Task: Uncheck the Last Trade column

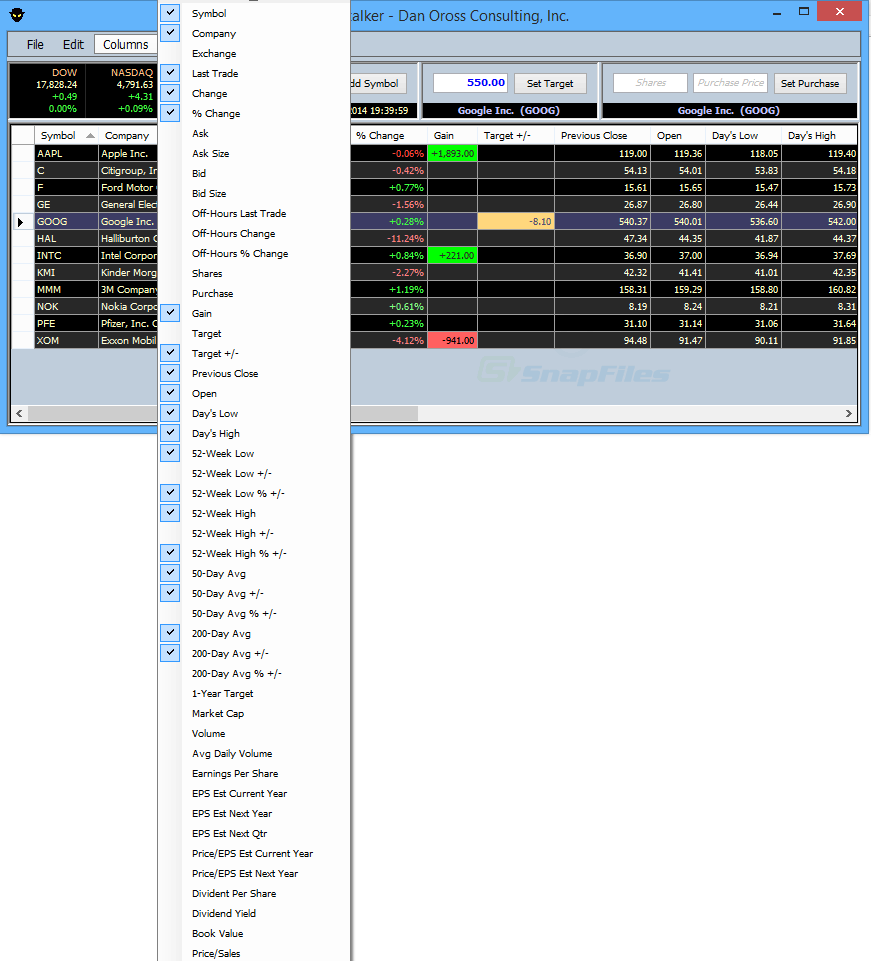Action: pos(169,72)
